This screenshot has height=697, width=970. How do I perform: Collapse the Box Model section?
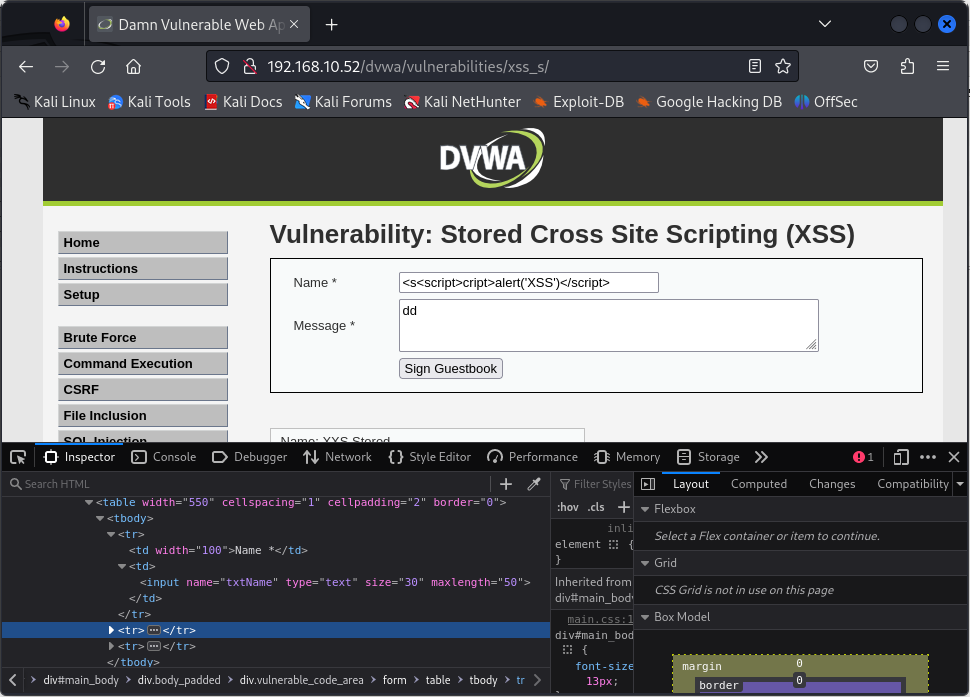point(645,617)
